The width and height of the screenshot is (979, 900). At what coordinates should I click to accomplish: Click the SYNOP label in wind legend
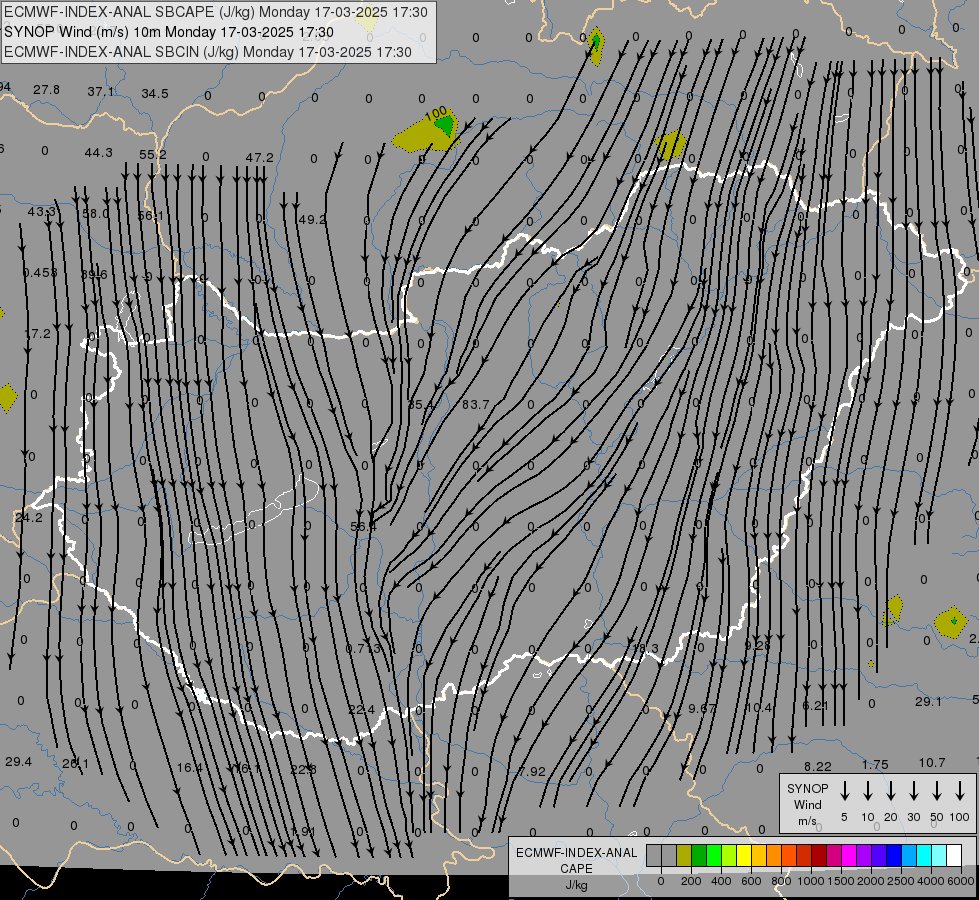[807, 788]
